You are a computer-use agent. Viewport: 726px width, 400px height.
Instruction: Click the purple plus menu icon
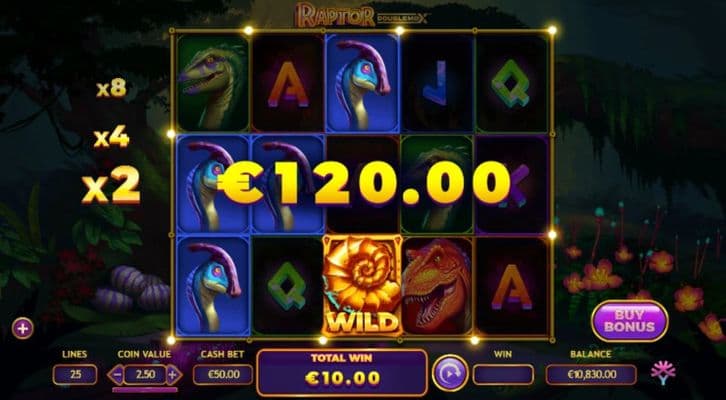coord(23,328)
